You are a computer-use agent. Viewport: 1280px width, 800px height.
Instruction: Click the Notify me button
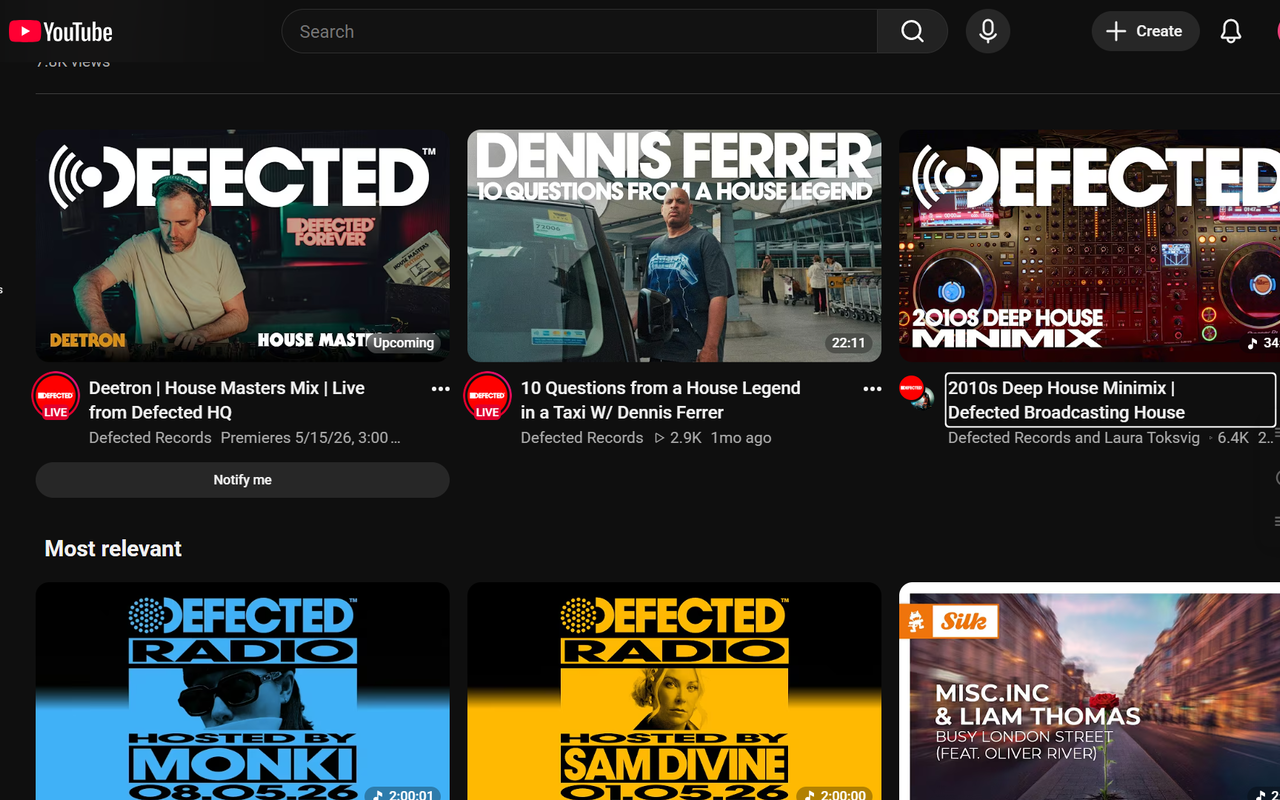pos(243,480)
